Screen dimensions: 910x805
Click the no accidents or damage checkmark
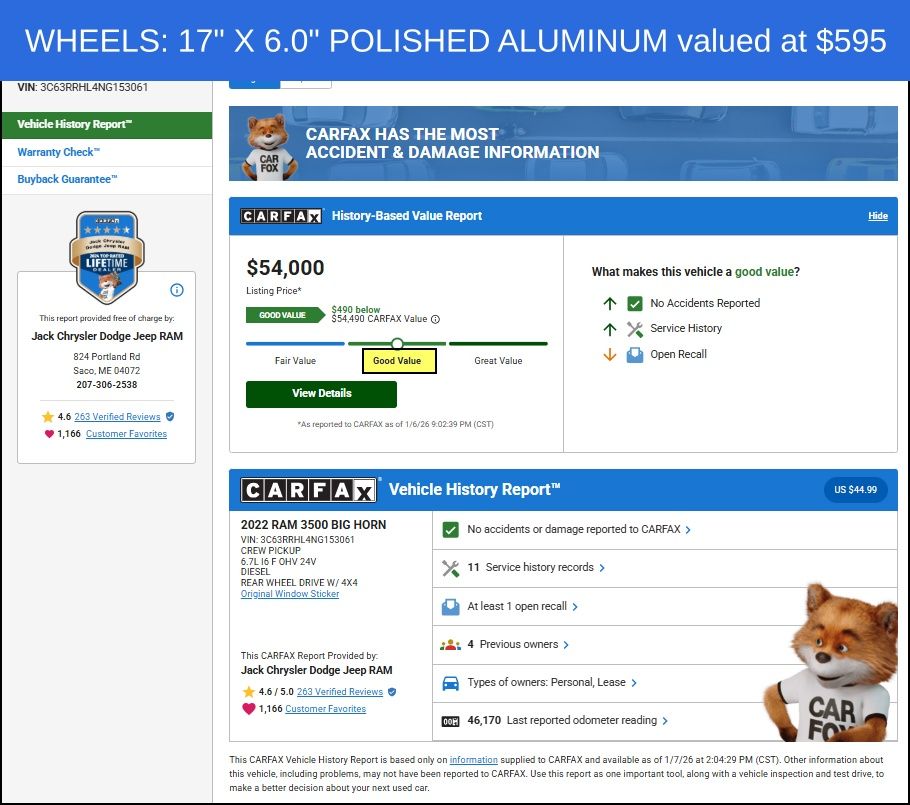450,530
